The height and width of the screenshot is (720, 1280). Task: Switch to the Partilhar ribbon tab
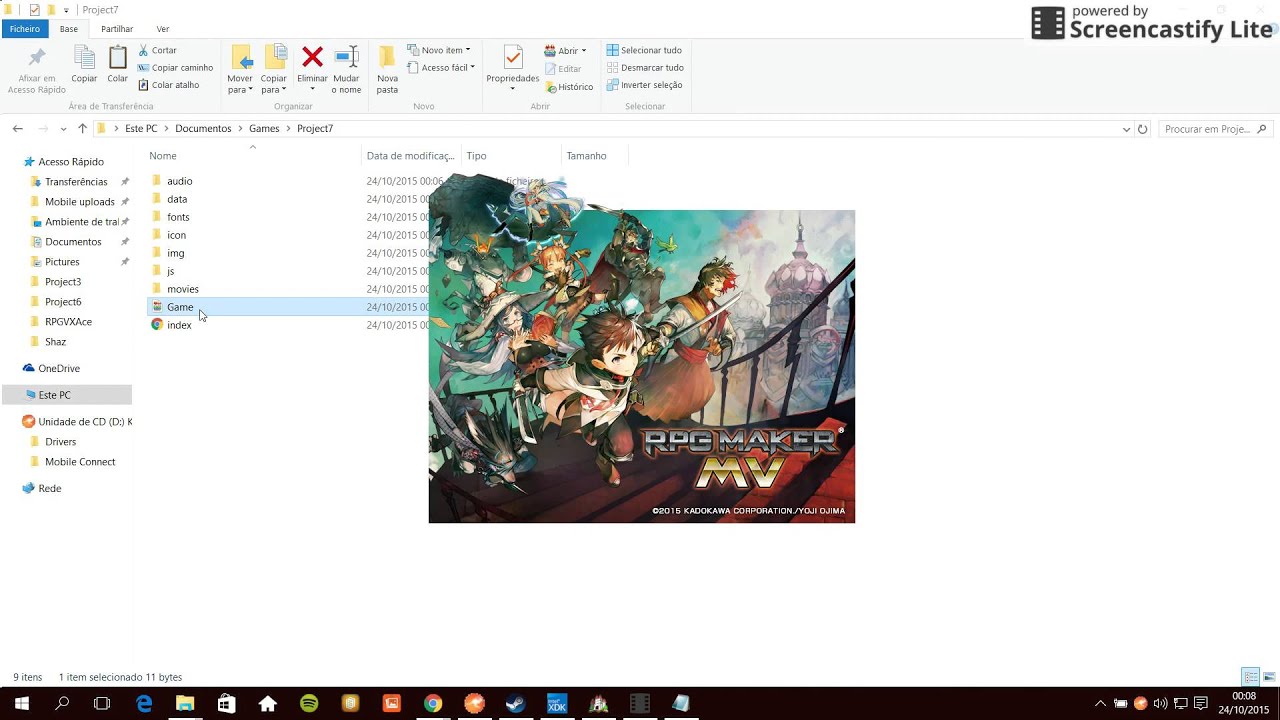pyautogui.click(x=117, y=29)
